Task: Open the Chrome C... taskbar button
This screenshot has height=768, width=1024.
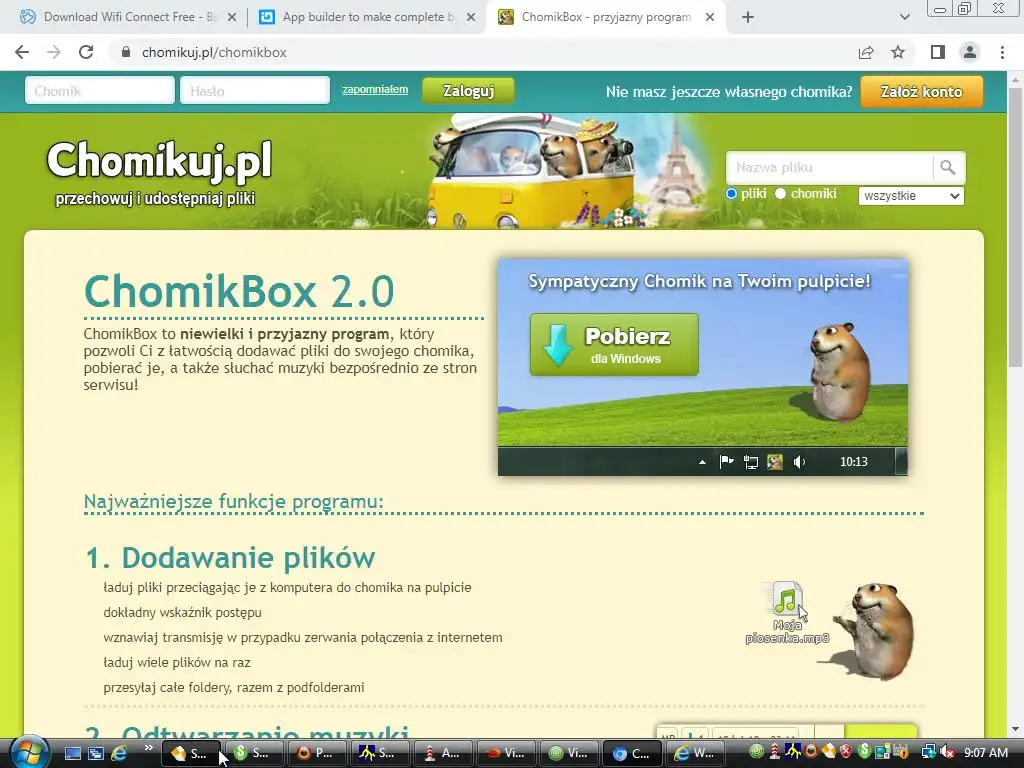Action: pyautogui.click(x=633, y=753)
